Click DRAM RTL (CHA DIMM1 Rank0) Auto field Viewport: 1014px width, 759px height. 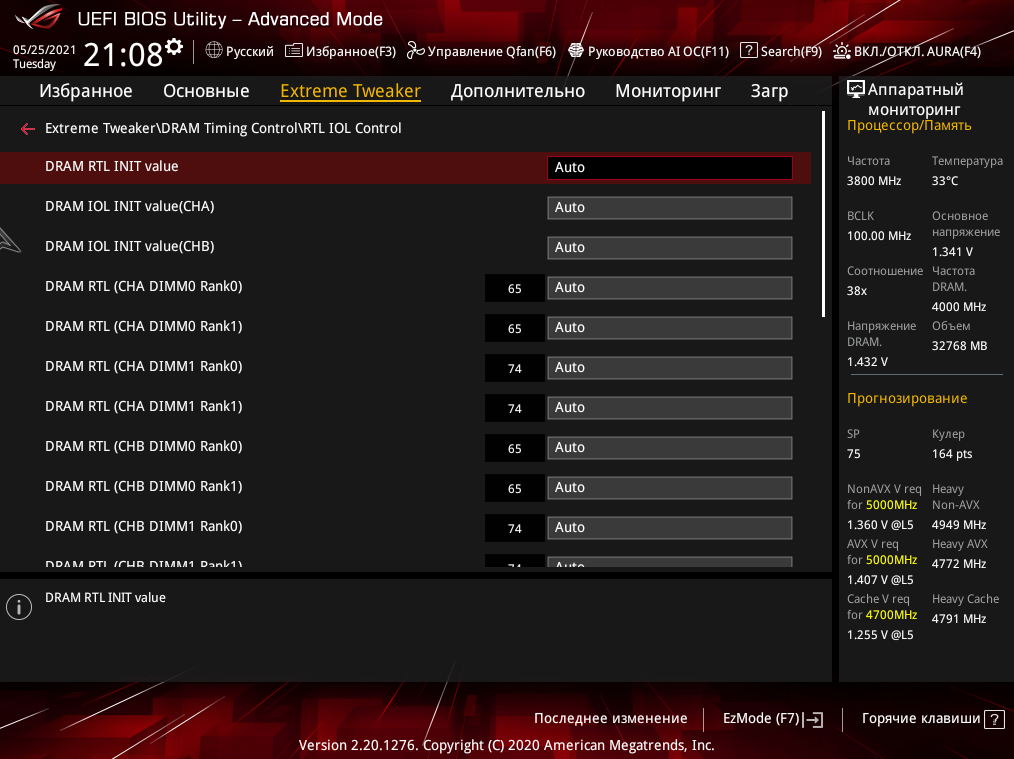tap(669, 368)
